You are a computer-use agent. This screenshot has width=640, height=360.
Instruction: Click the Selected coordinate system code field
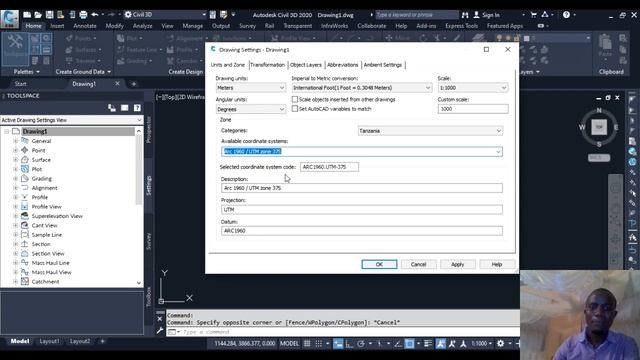click(x=329, y=167)
